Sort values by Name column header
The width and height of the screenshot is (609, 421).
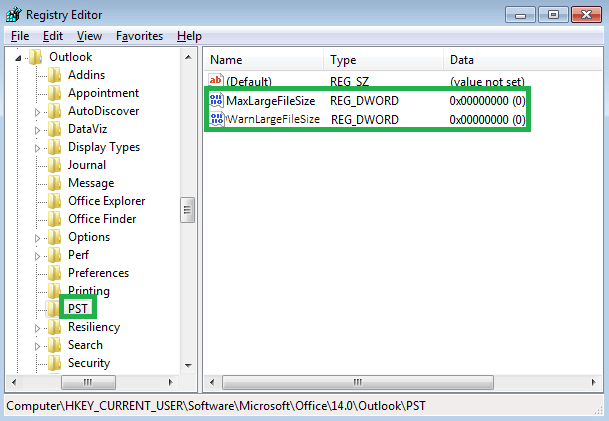[263, 60]
